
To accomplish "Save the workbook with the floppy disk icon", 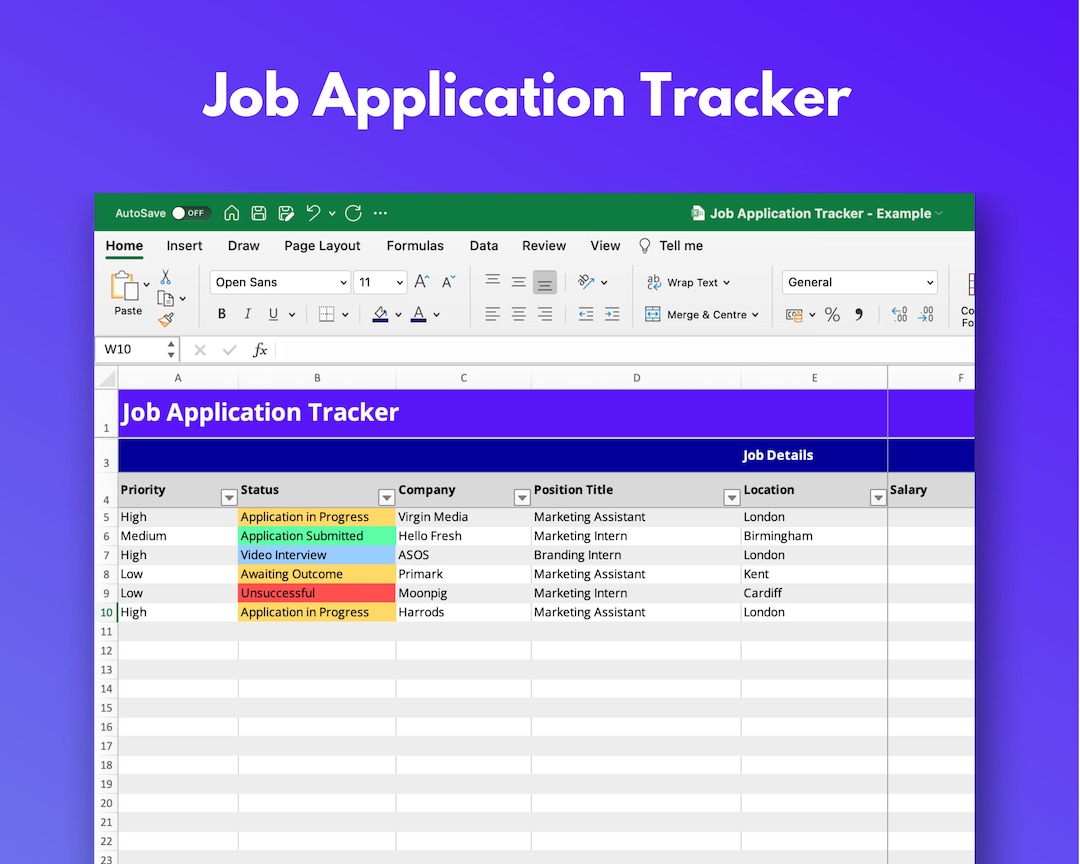I will (x=258, y=213).
